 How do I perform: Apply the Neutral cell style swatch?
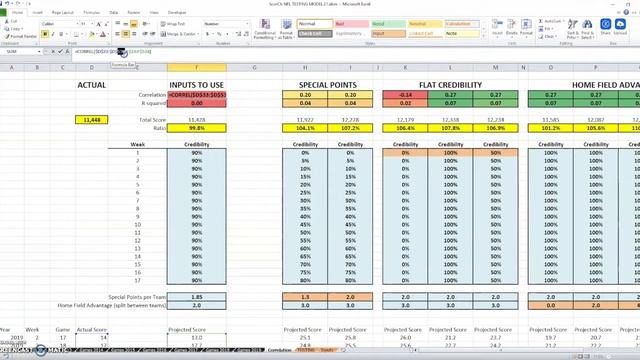(425, 24)
